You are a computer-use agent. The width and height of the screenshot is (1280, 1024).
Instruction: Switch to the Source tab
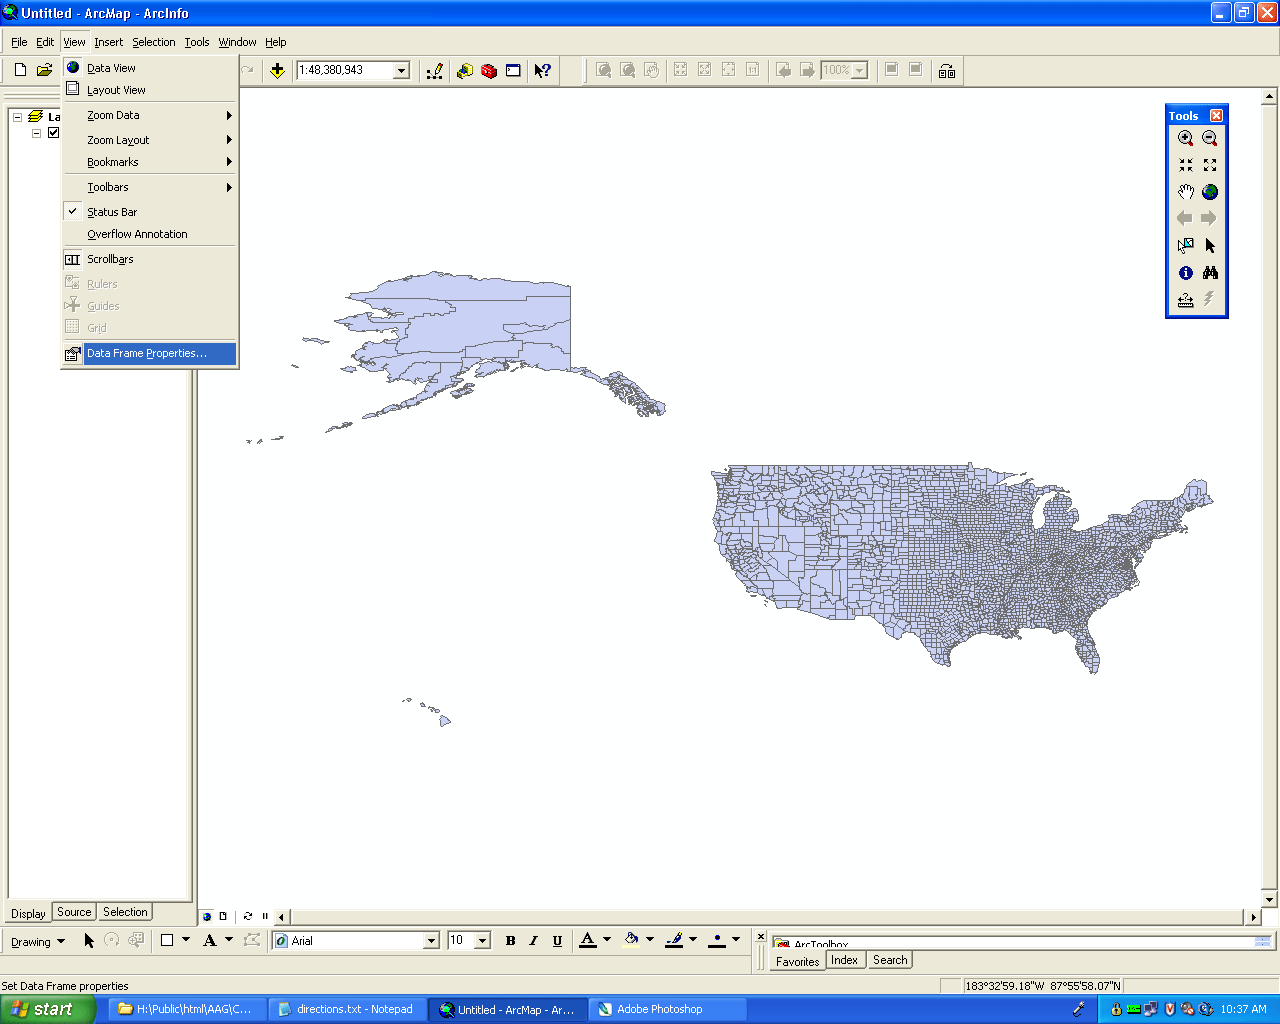tap(74, 912)
